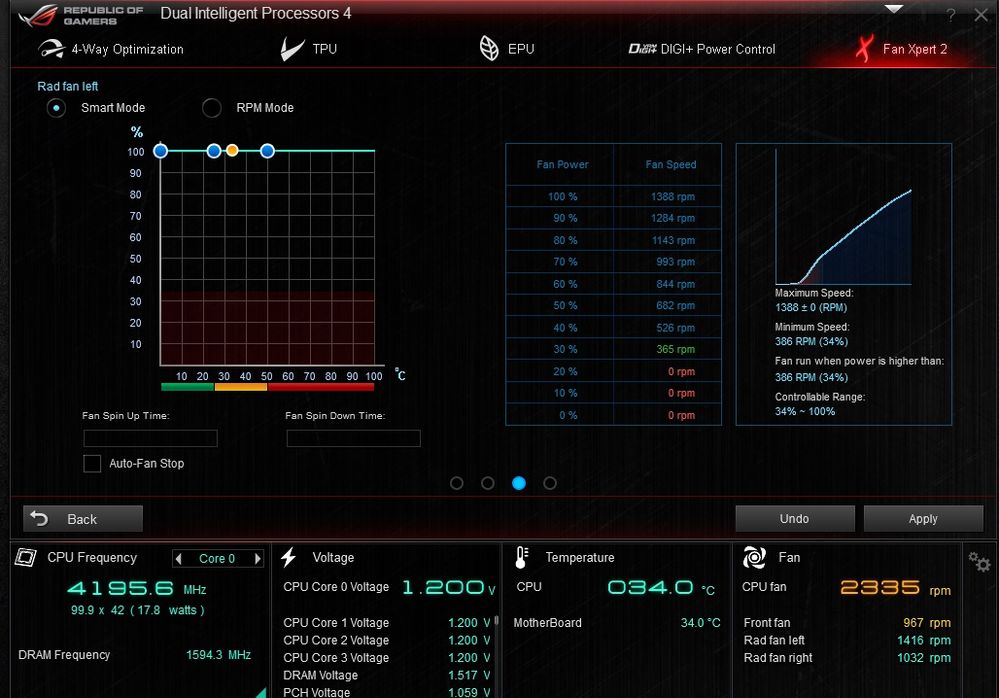Click the Fan panel fan icon
Image resolution: width=999 pixels, height=698 pixels.
click(754, 557)
